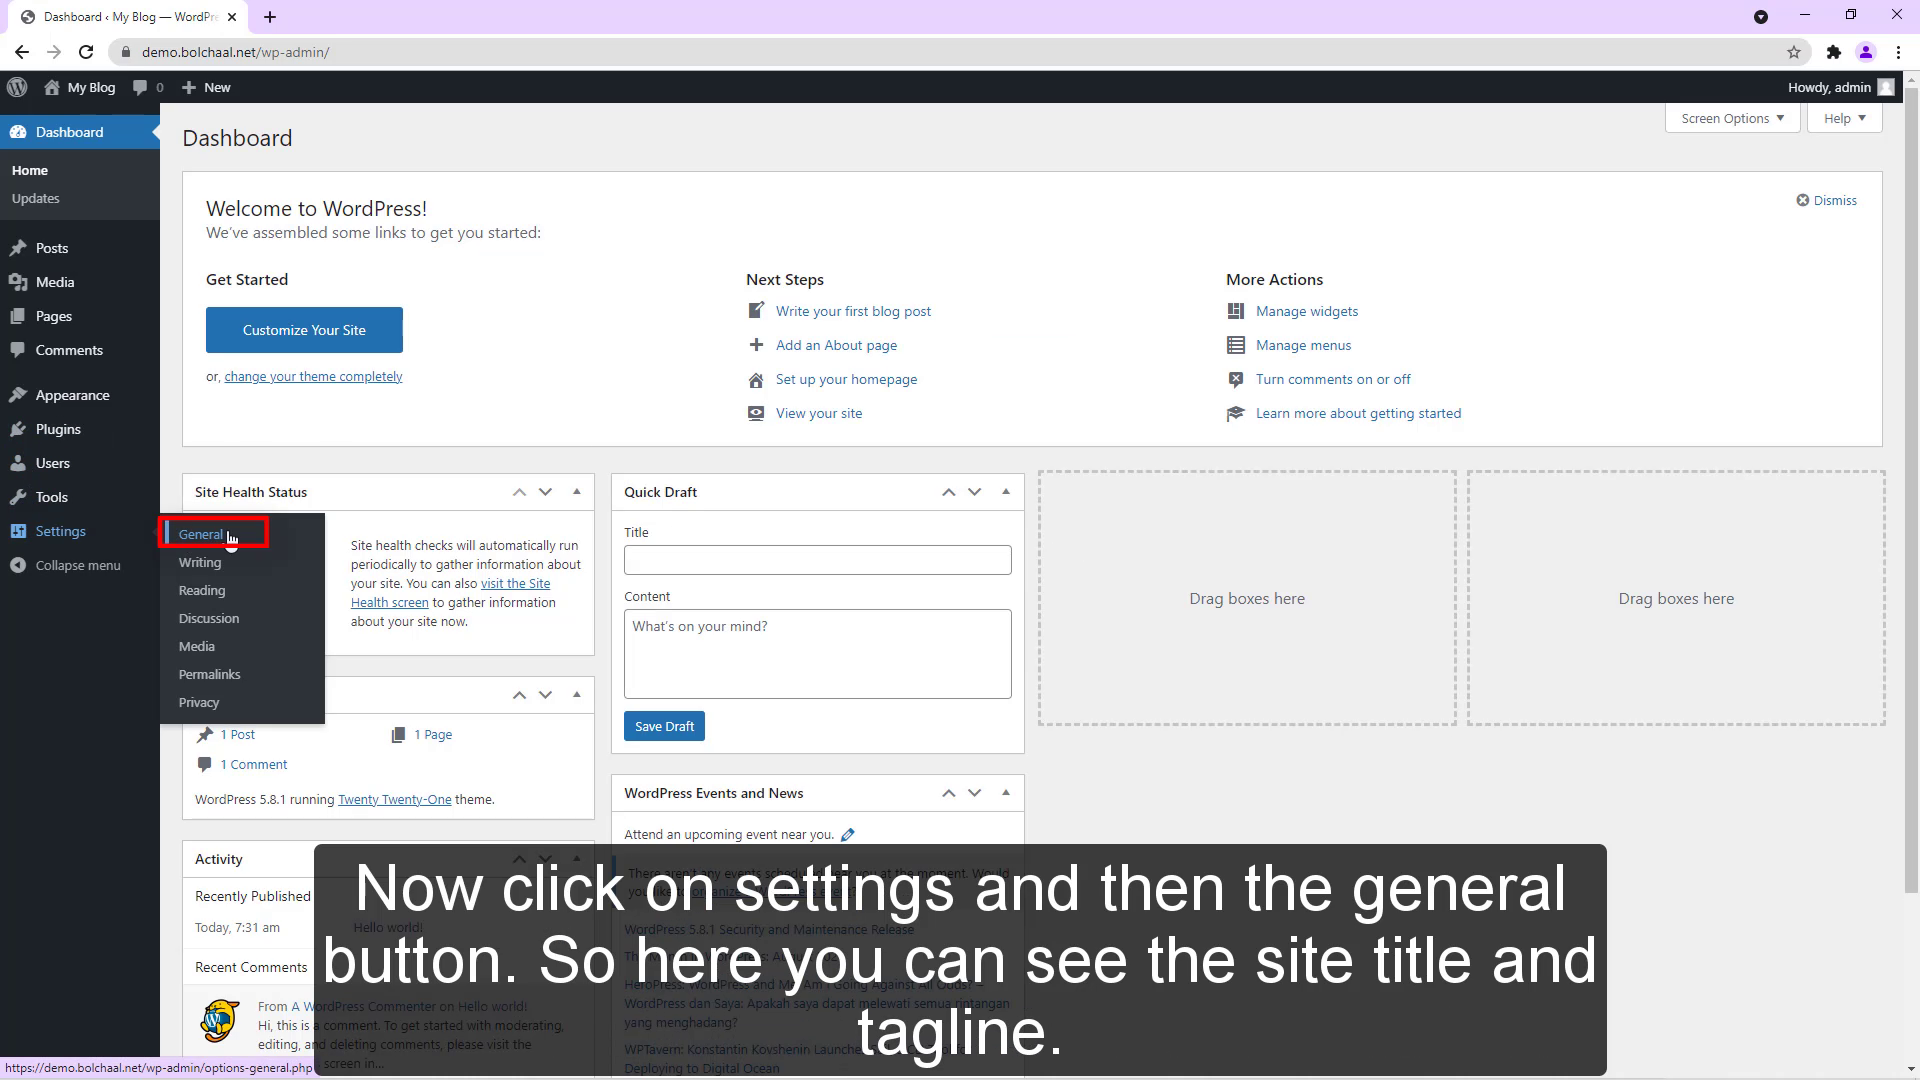Open Updates under Dashboard
This screenshot has height=1080, width=1920.
click(36, 198)
